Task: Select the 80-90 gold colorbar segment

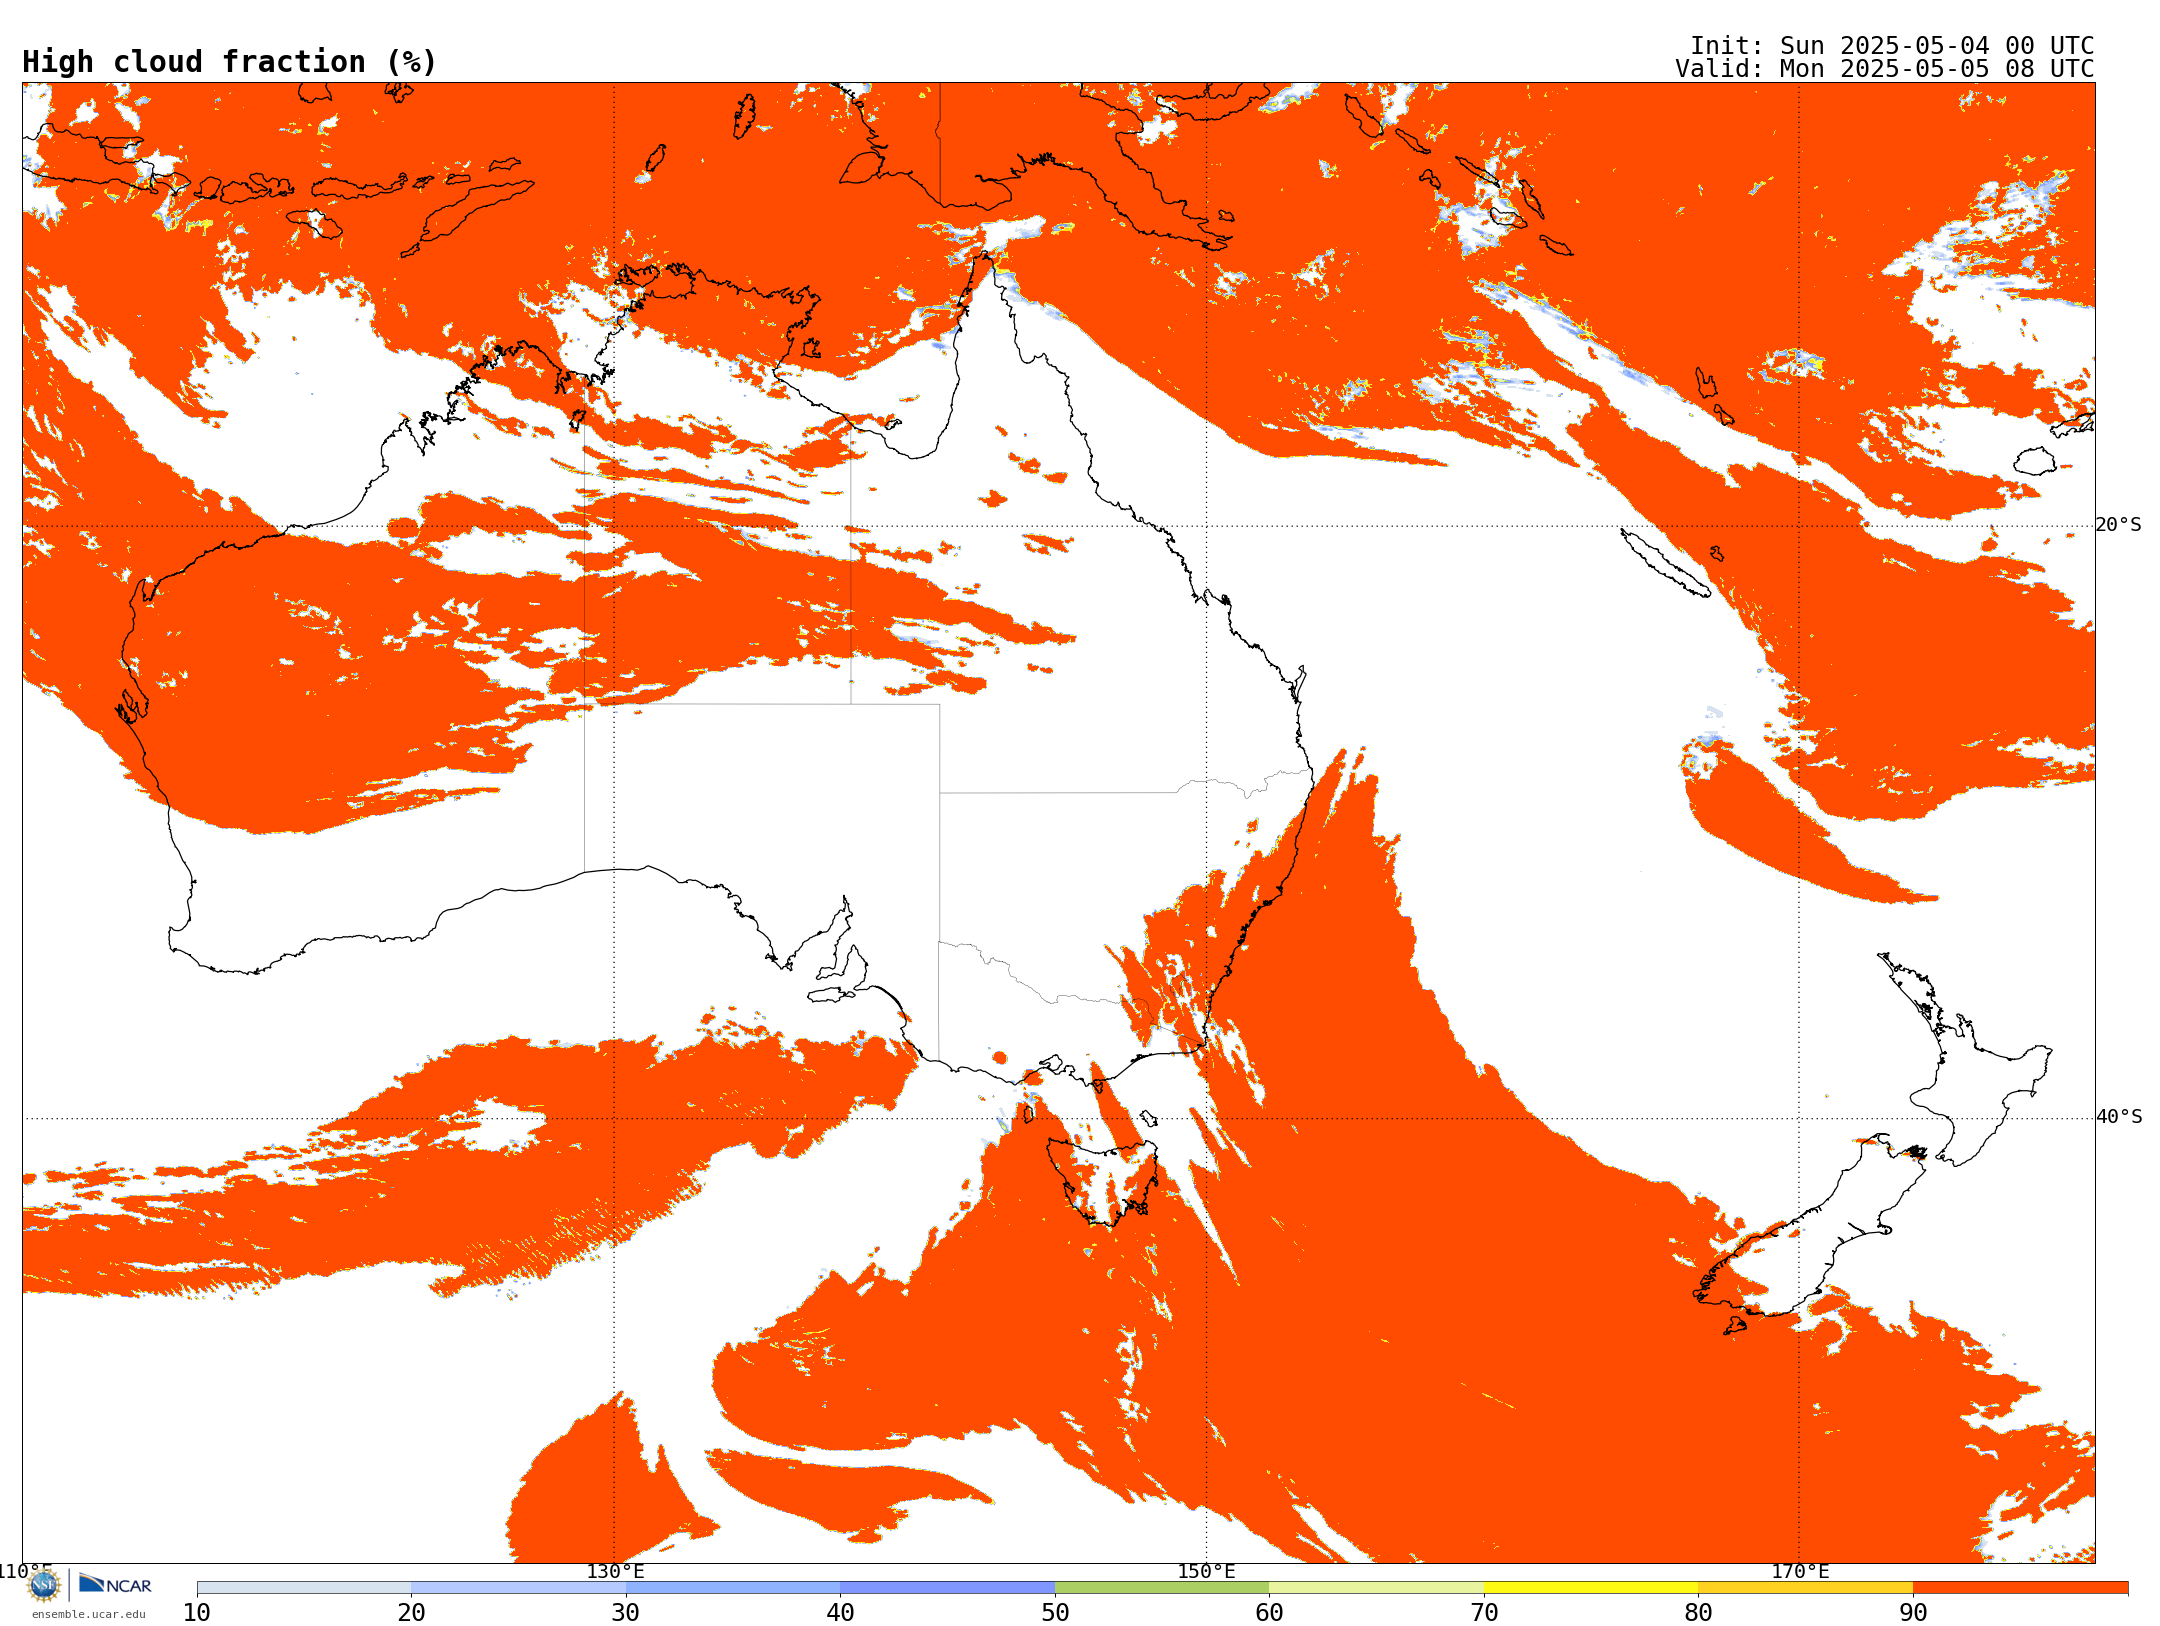Action: [x=1805, y=1588]
